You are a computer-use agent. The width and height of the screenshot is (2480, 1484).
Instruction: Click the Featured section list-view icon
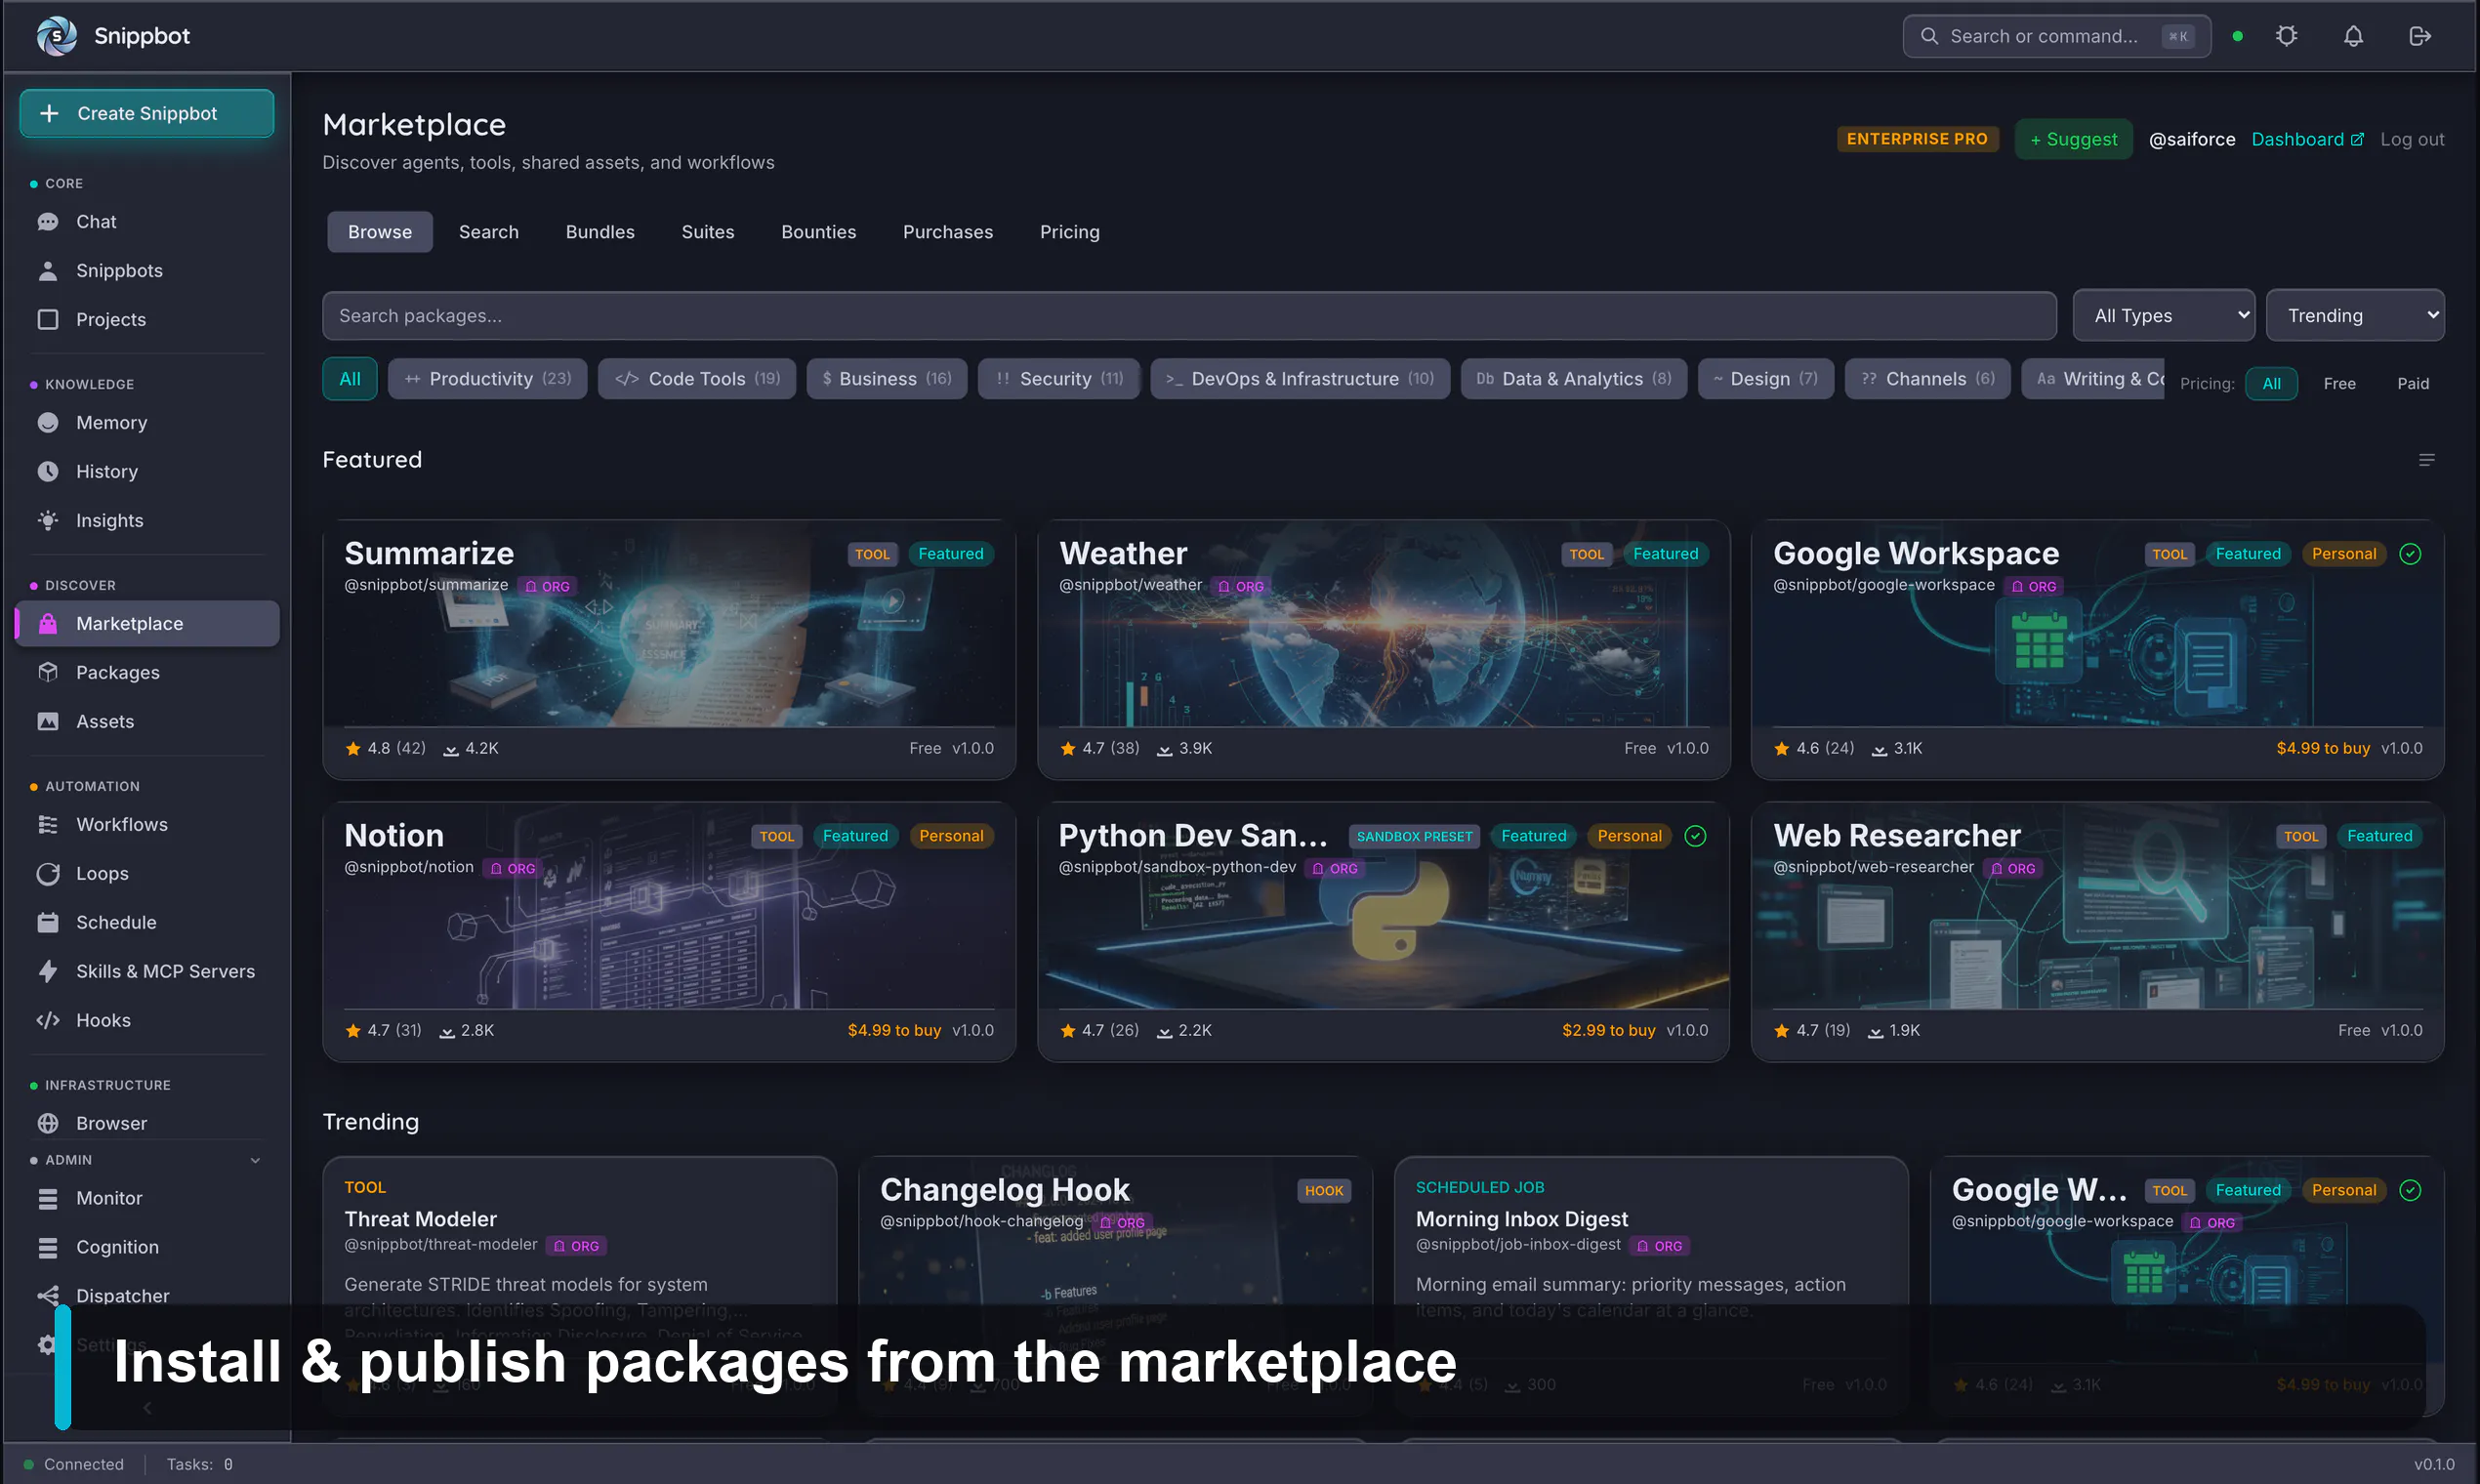tap(2427, 460)
